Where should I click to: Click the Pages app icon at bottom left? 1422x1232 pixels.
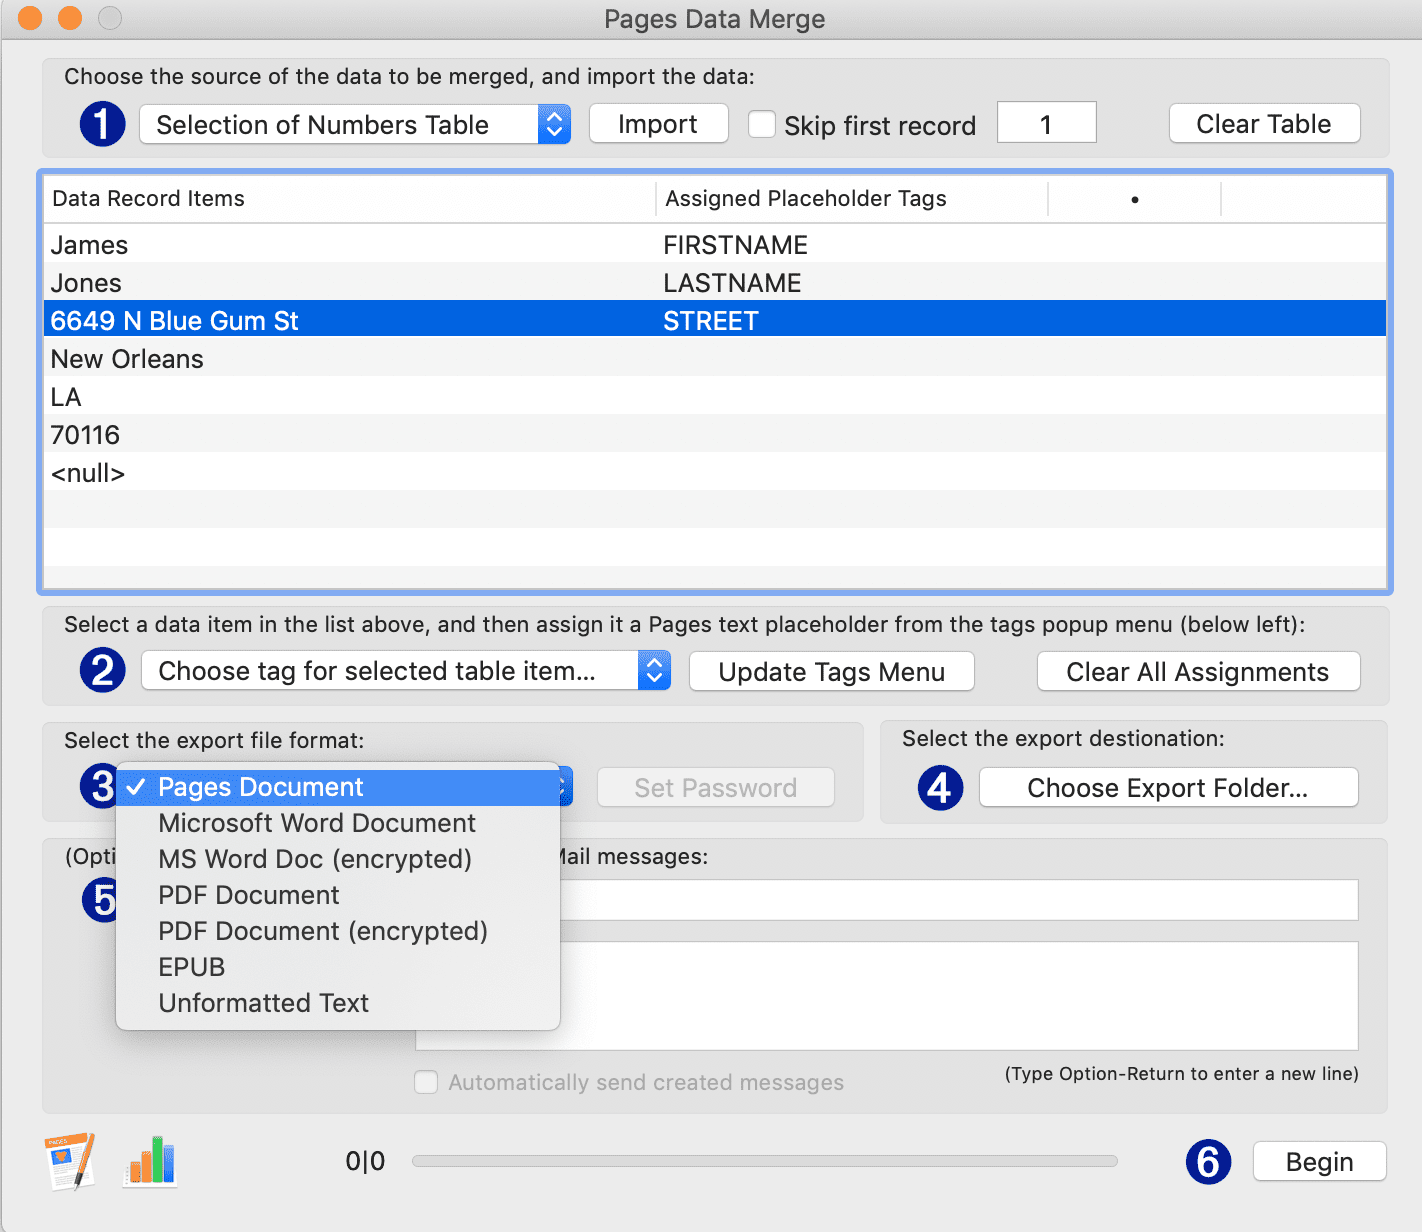pos(70,1161)
